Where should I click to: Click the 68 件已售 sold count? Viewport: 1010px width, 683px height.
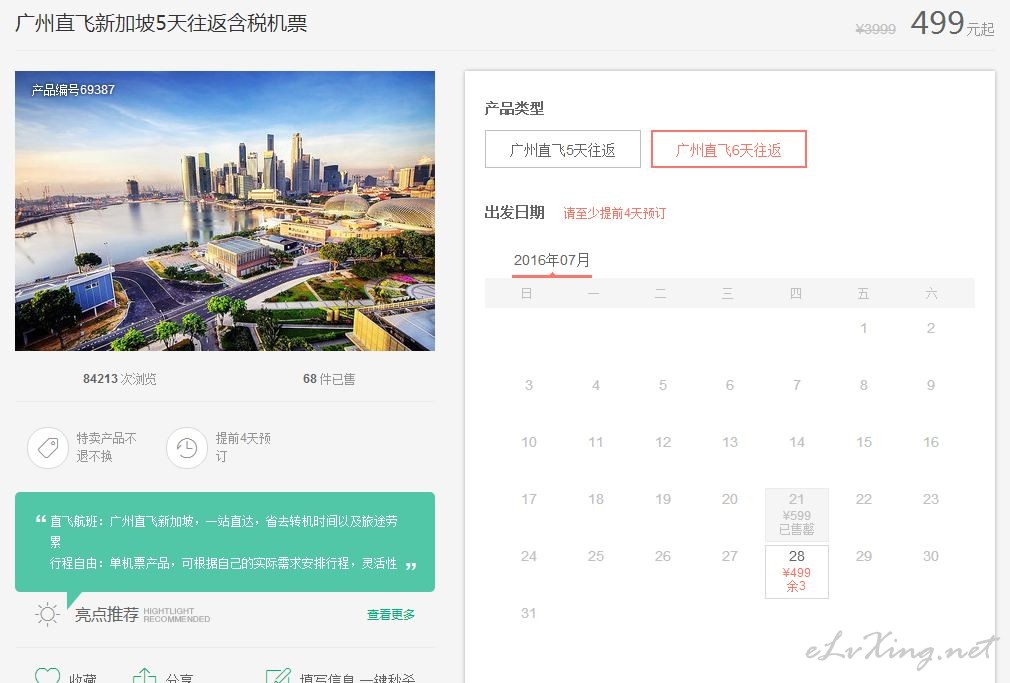(x=329, y=379)
